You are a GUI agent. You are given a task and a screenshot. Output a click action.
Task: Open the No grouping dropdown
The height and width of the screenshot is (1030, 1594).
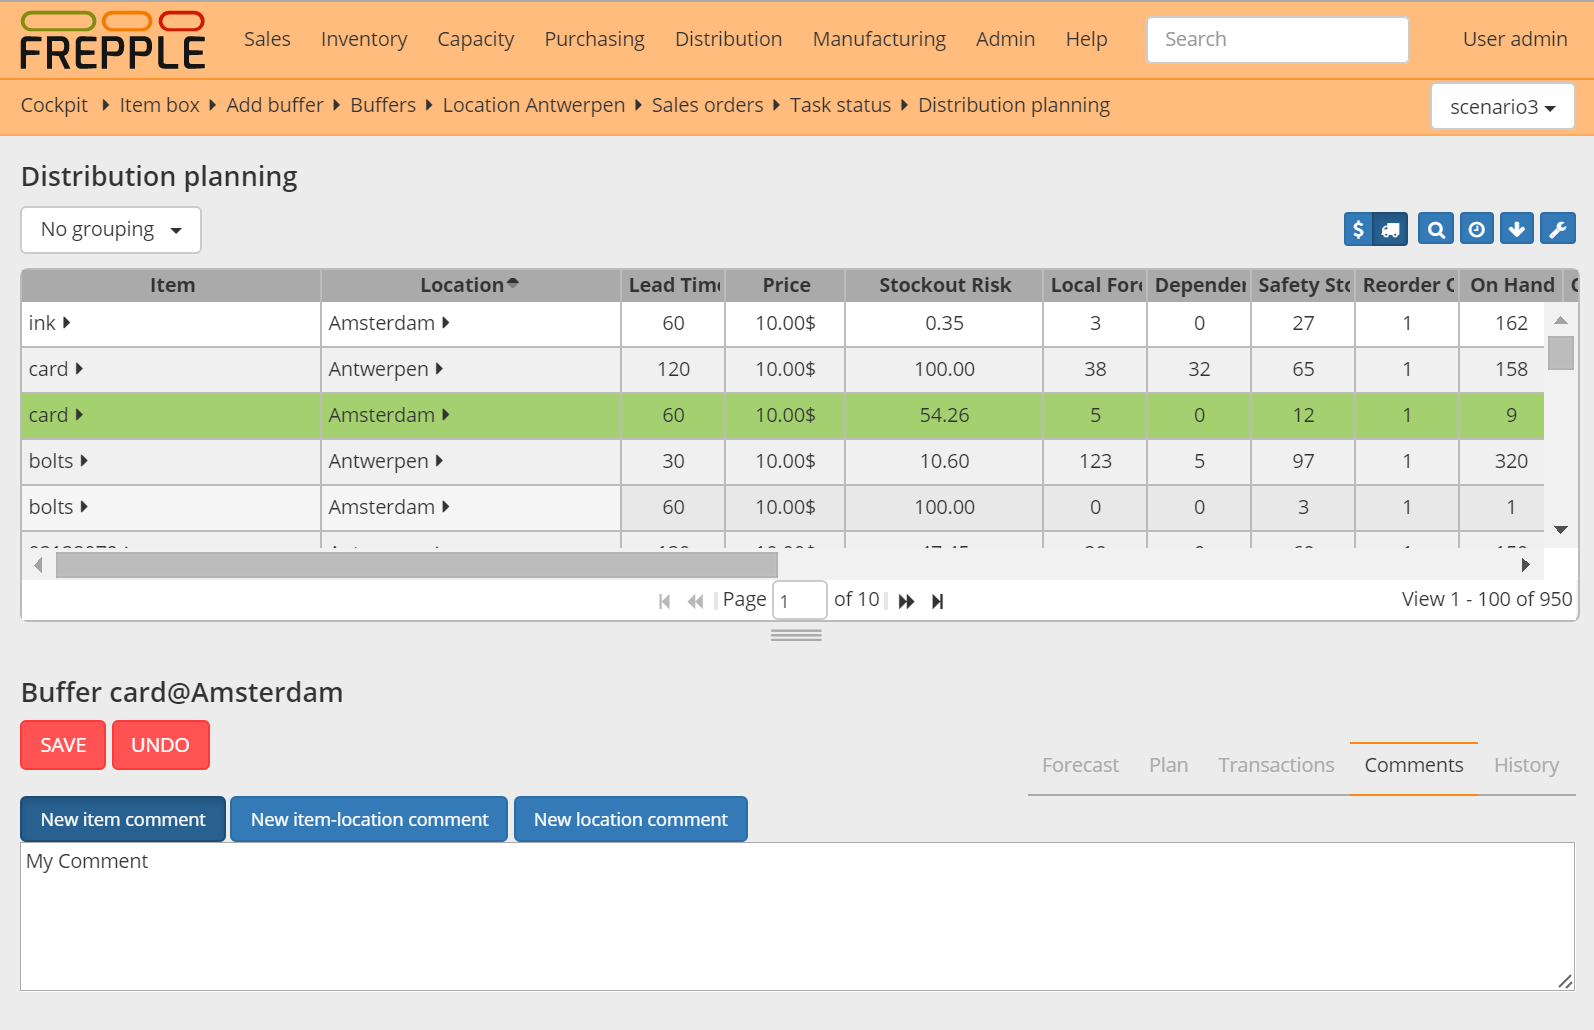click(x=111, y=230)
